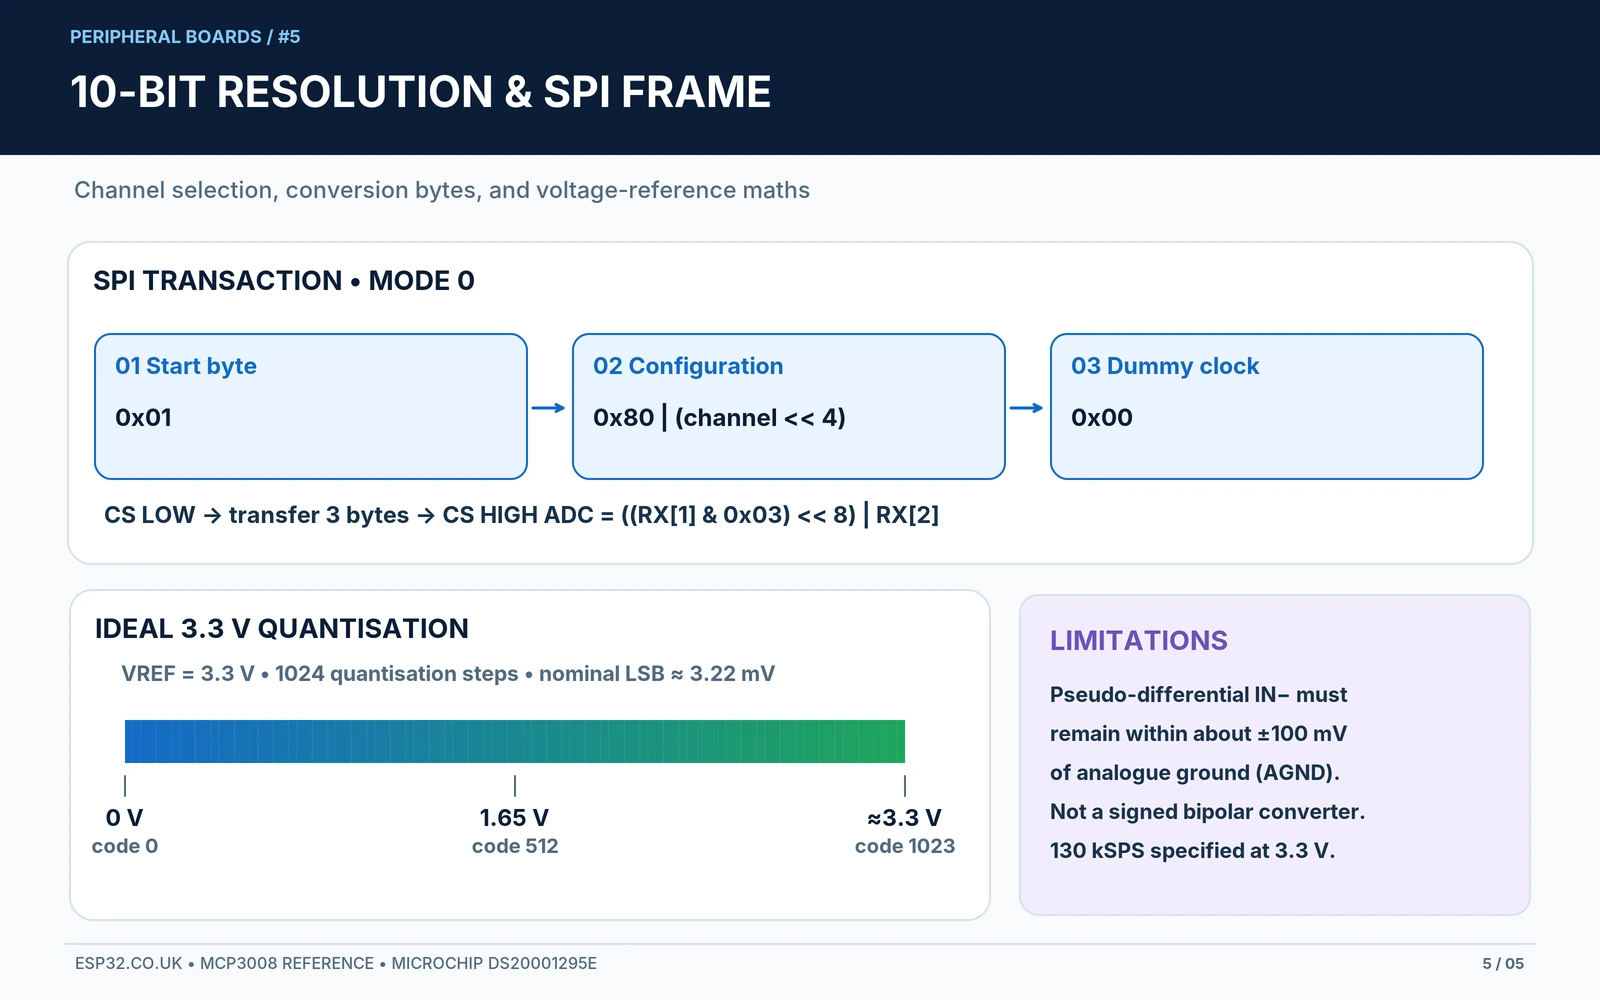
Task: Click the '0x80 | (channel << 4)' expression
Action: [719, 418]
